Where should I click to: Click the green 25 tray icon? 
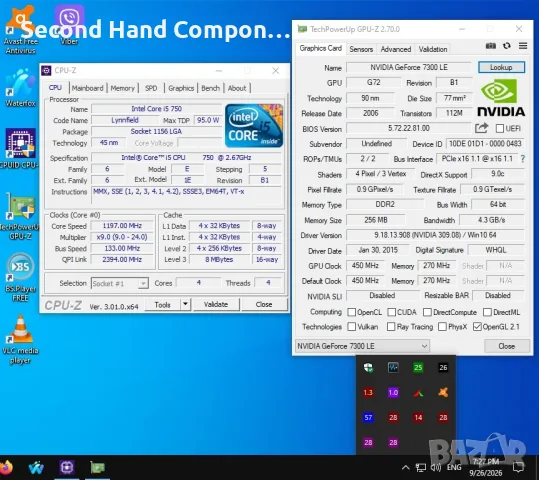(418, 368)
